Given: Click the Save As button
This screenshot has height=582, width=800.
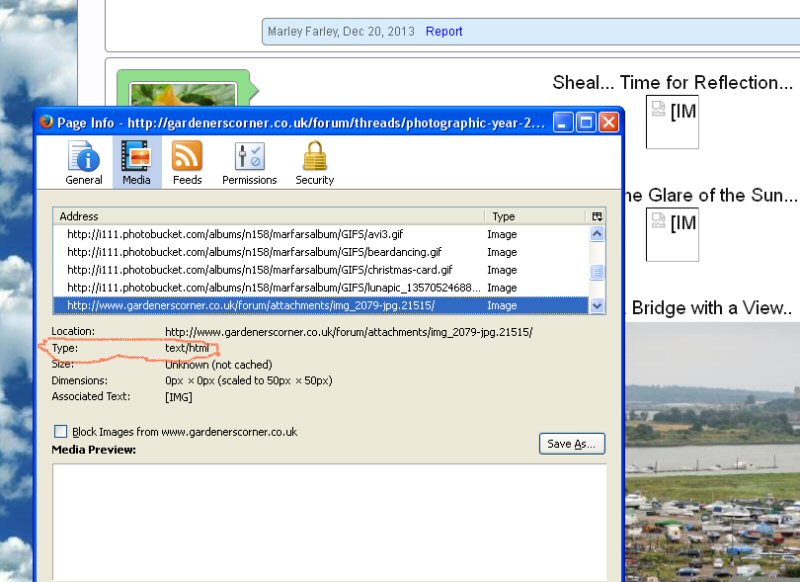Looking at the screenshot, I should point(571,444).
